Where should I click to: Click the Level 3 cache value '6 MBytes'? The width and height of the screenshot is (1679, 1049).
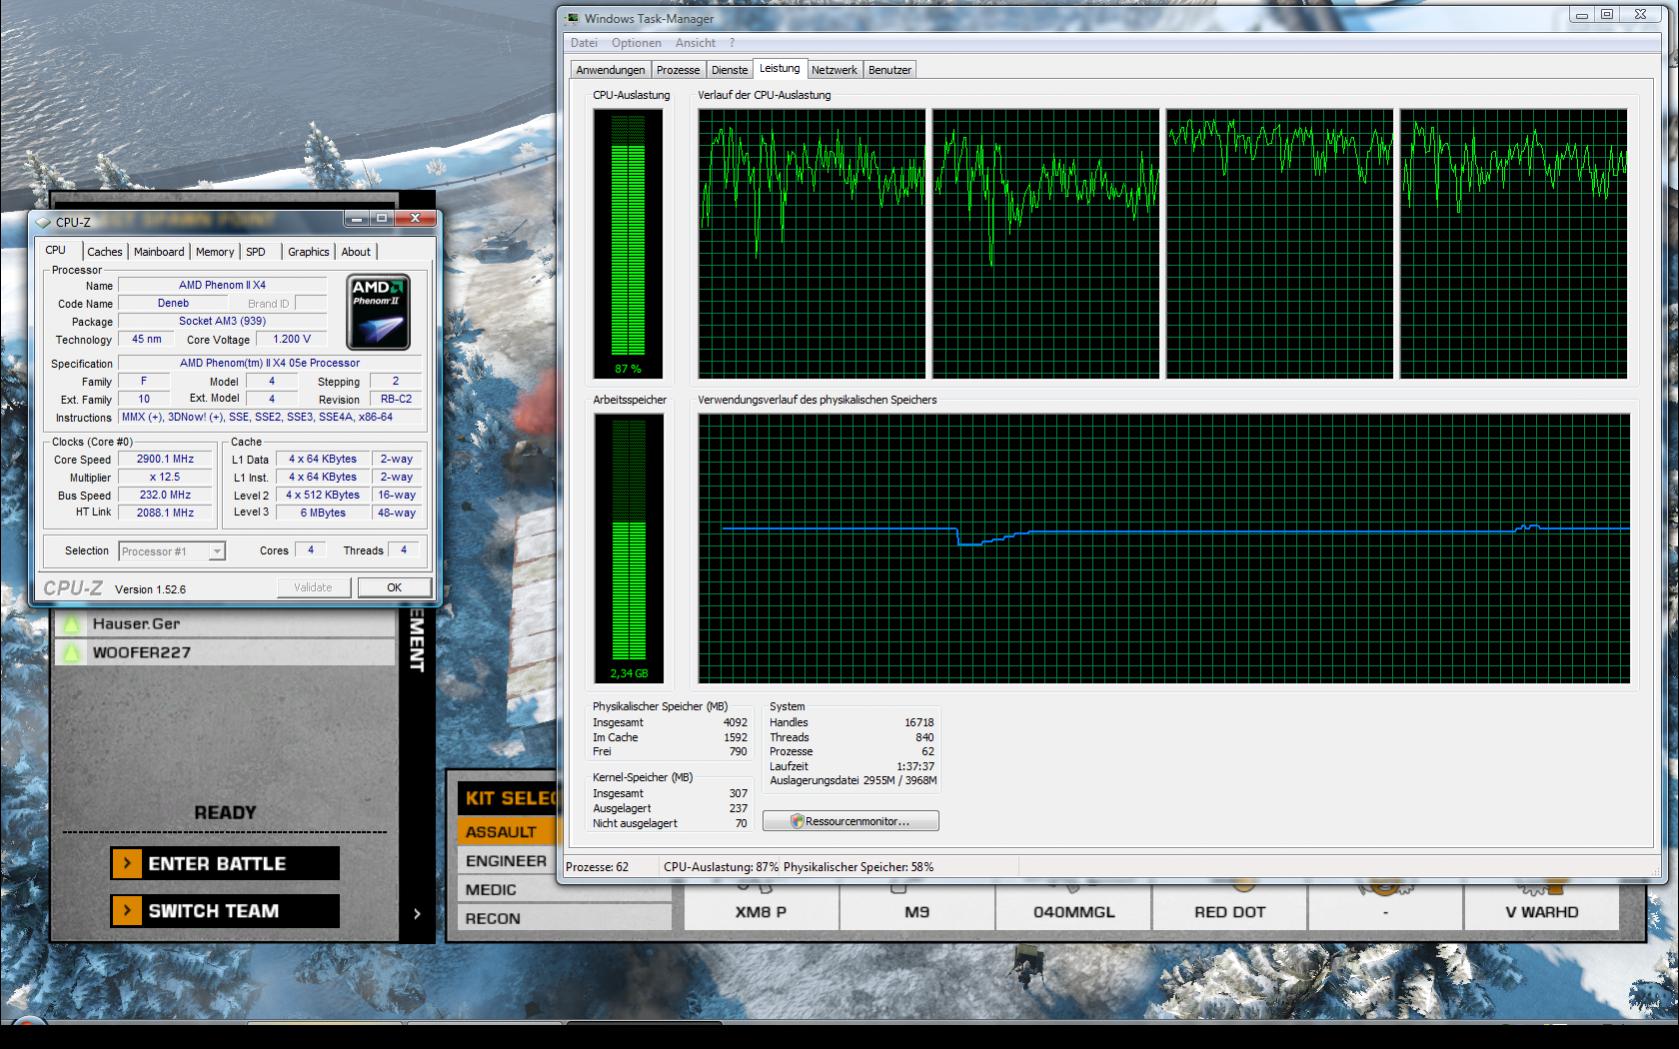(x=323, y=513)
